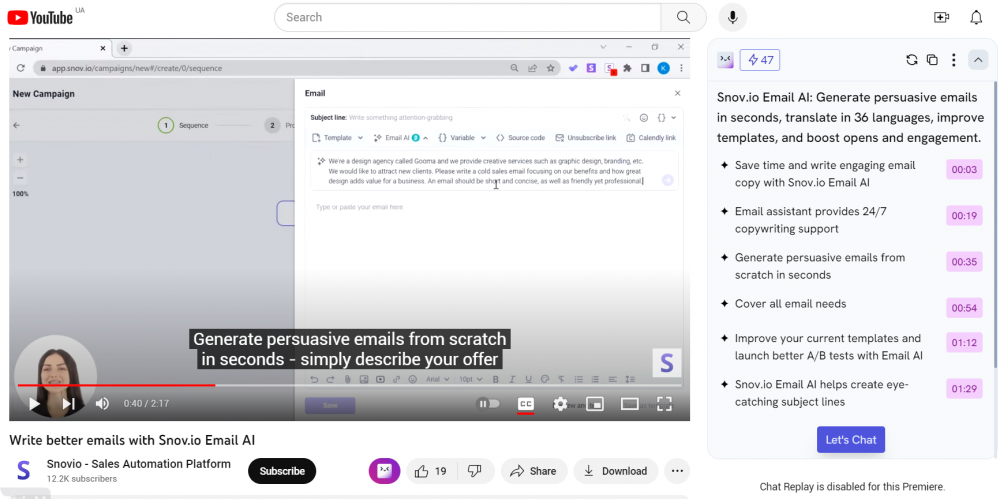This screenshot has height=499, width=1000.
Task: Switch to miniplayer
Action: click(x=594, y=404)
